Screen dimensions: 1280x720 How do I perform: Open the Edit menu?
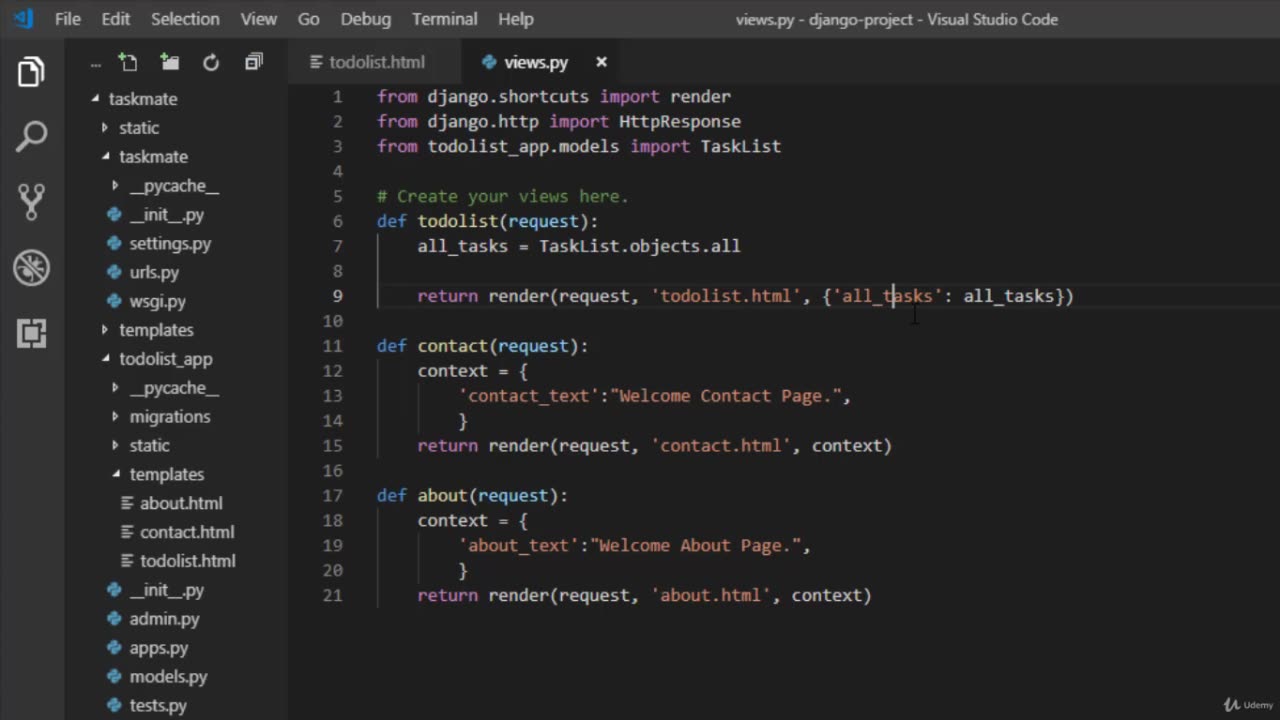116,19
